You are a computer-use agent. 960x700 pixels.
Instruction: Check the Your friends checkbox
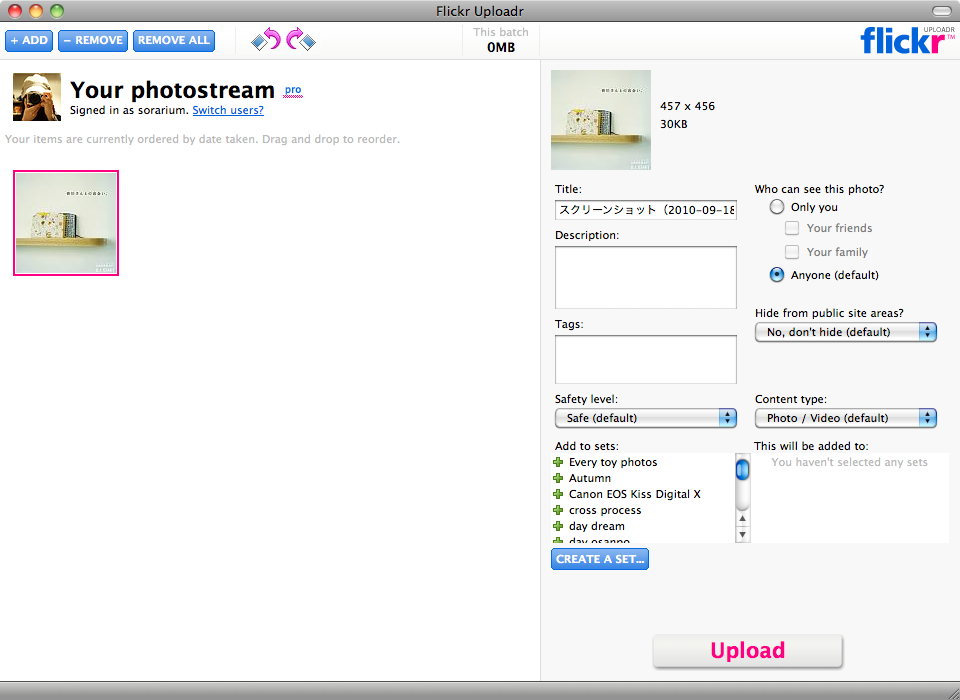[792, 228]
